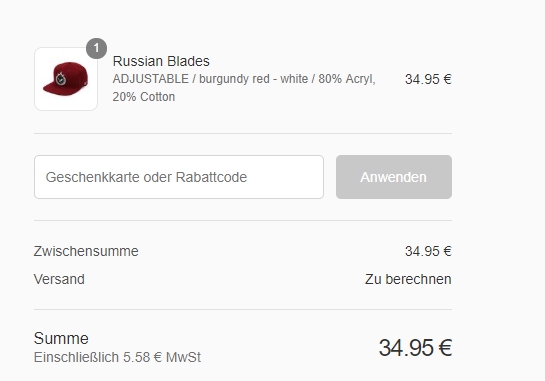Click the Versand label
This screenshot has height=381, width=545.
click(x=59, y=279)
